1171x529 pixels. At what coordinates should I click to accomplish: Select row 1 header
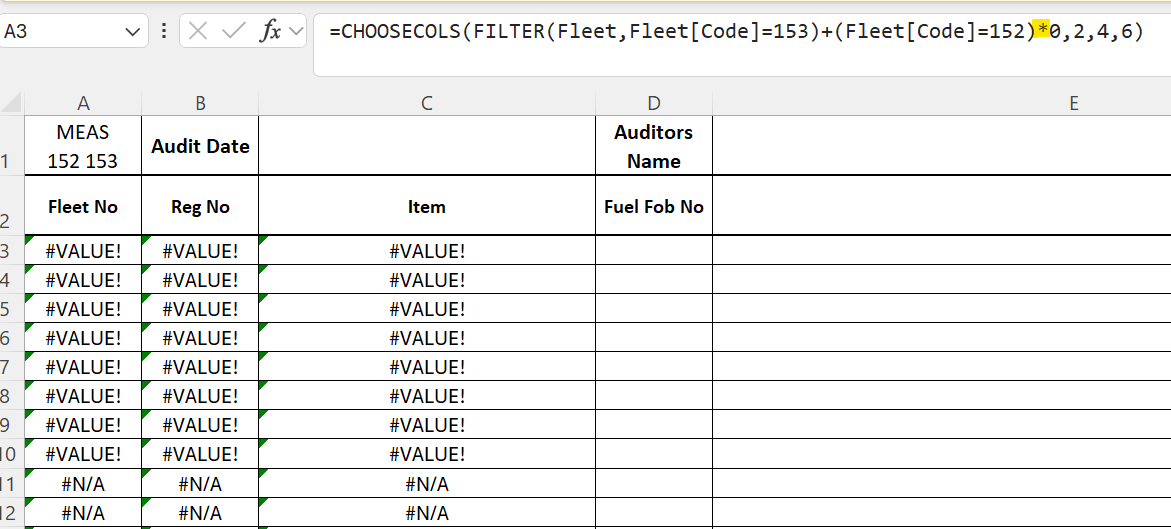[12, 146]
